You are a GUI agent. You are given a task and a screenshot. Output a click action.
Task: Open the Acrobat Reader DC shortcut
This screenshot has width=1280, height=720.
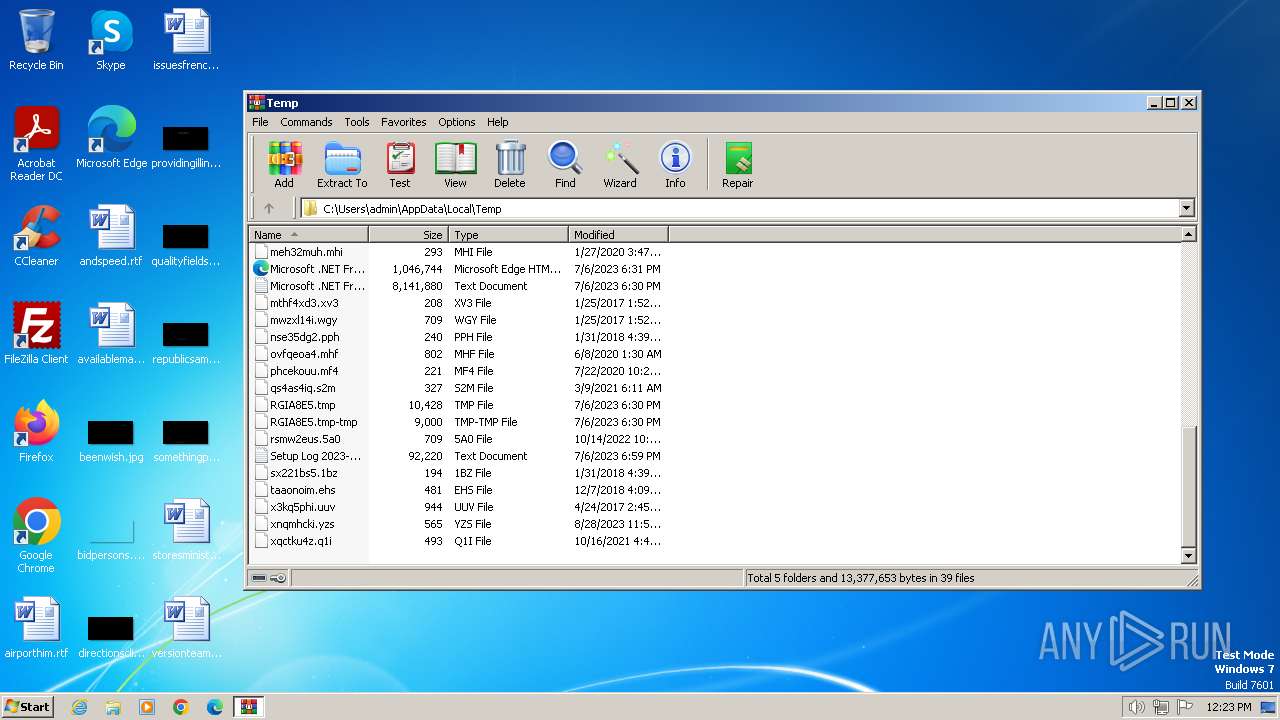pos(36,144)
